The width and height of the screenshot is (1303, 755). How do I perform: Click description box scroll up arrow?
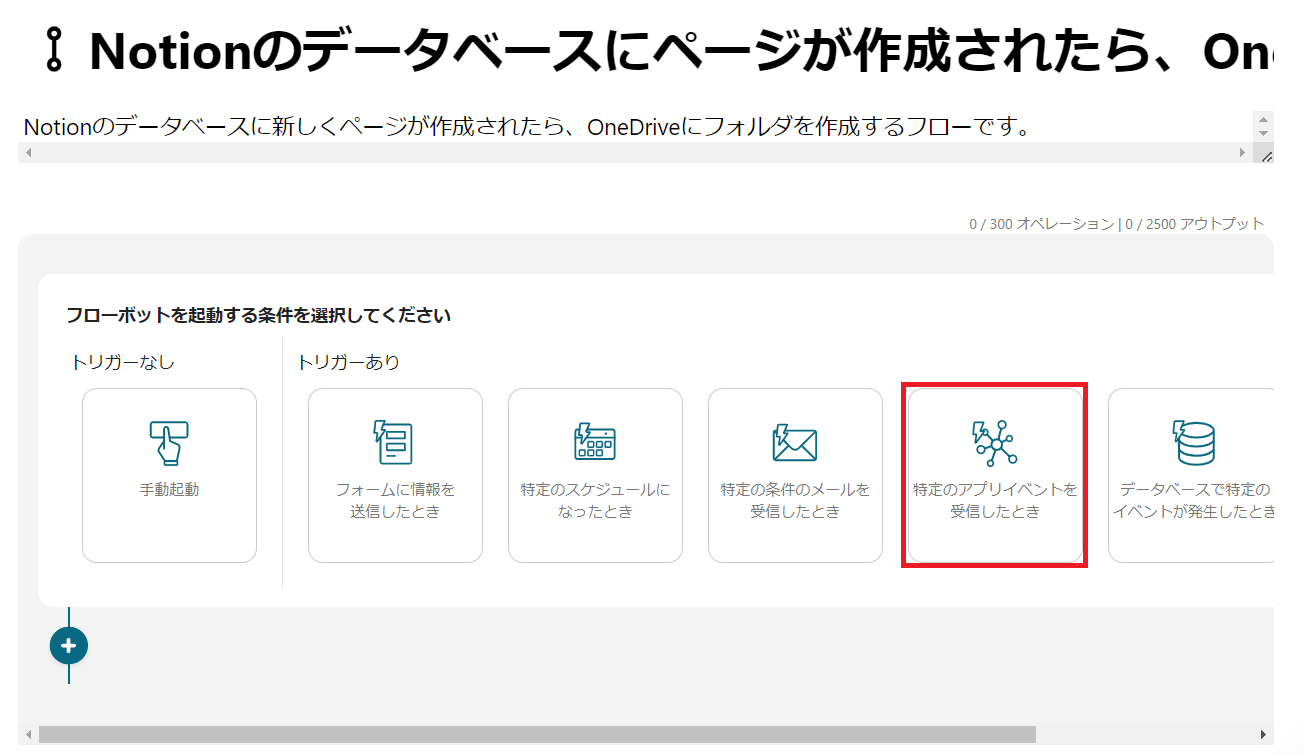1263,119
